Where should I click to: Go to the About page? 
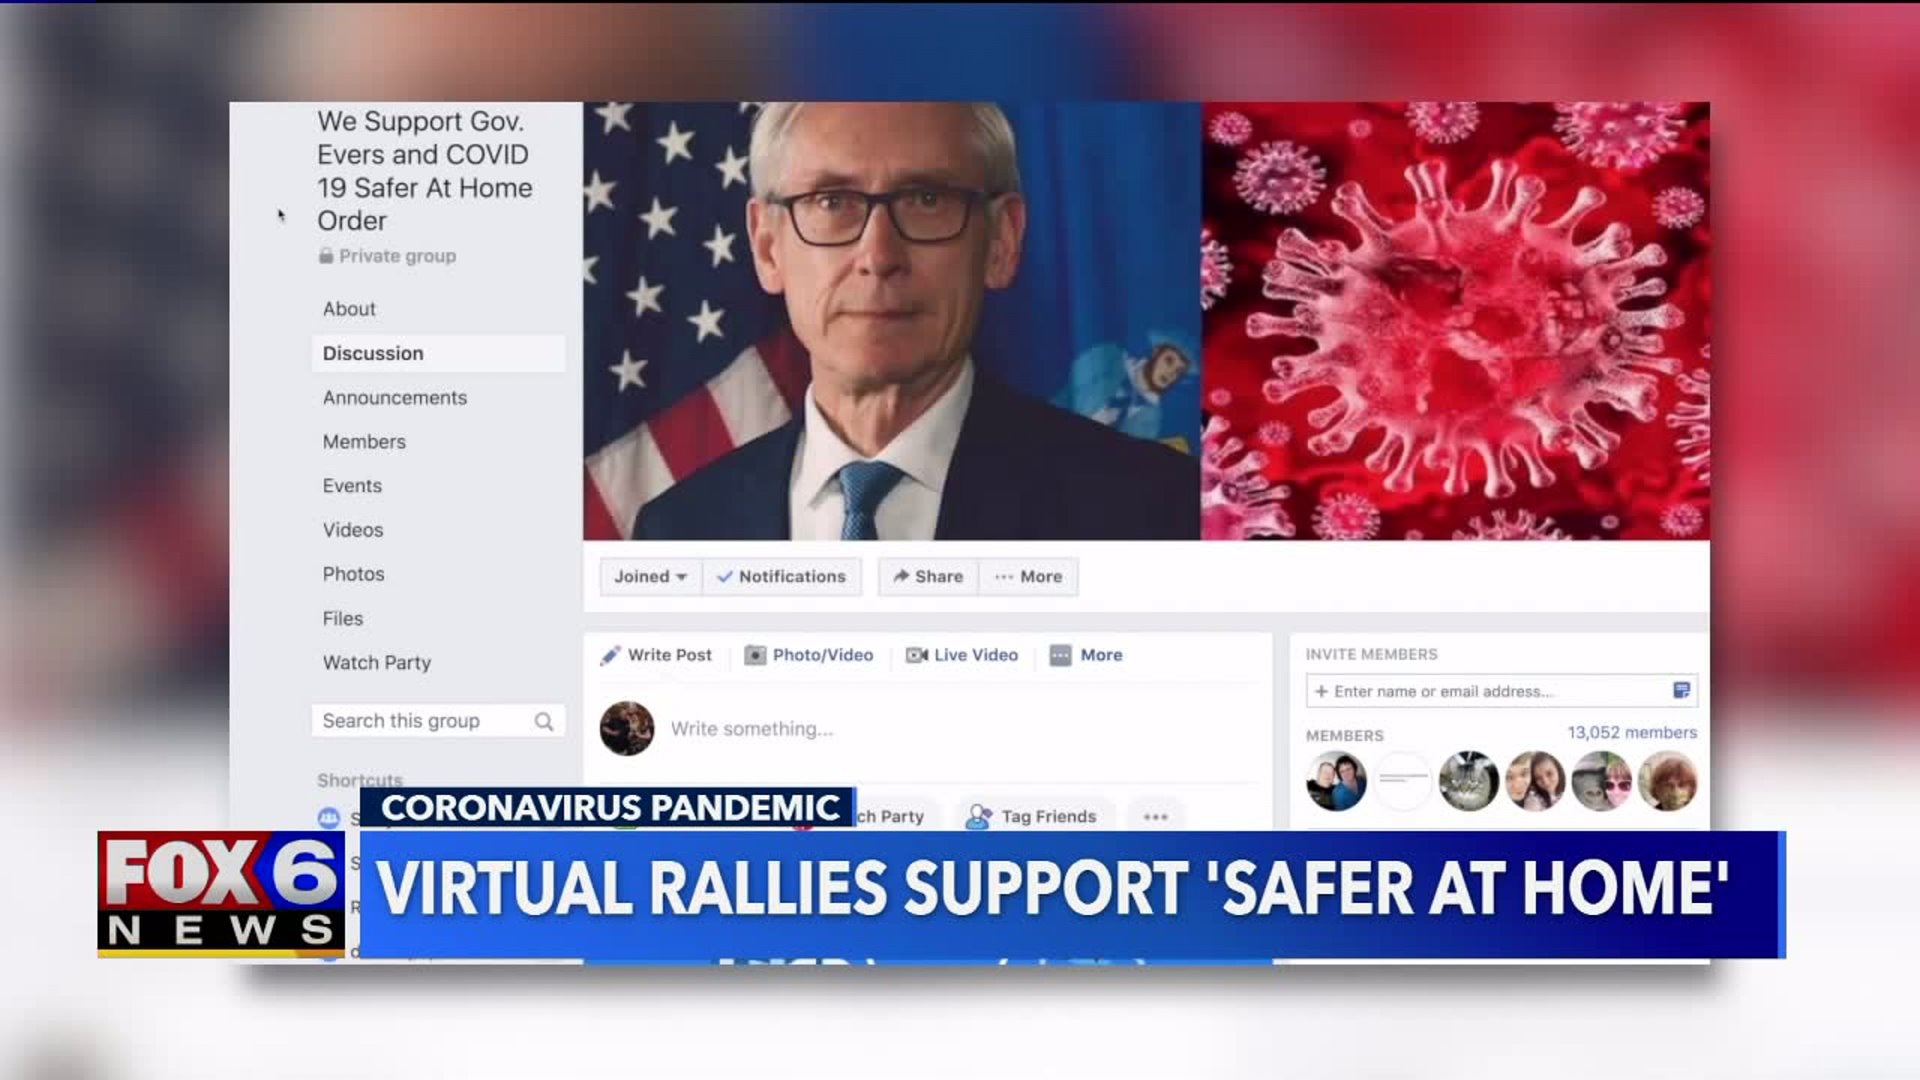(x=349, y=309)
